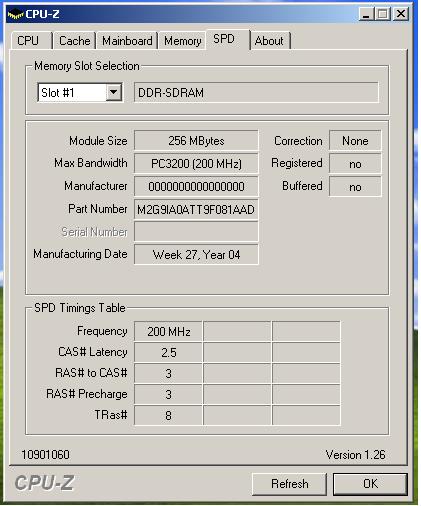Minimize the CPU-Z window
This screenshot has height=506, width=421.
366,14
